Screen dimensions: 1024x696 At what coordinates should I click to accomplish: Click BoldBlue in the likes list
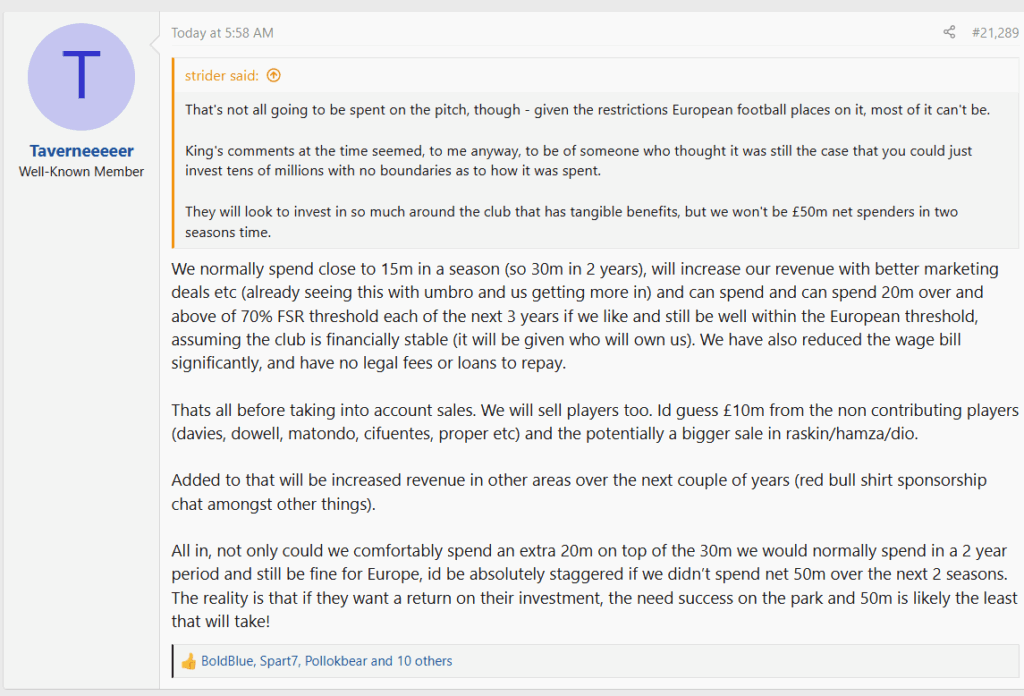click(227, 661)
